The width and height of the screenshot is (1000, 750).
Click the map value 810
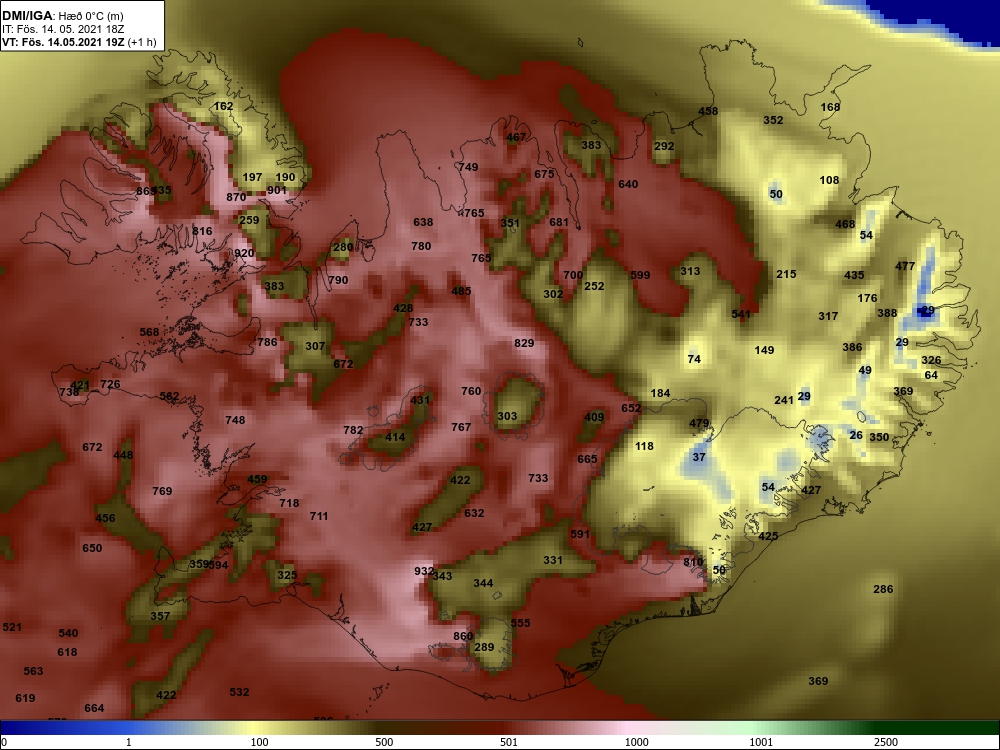(693, 562)
